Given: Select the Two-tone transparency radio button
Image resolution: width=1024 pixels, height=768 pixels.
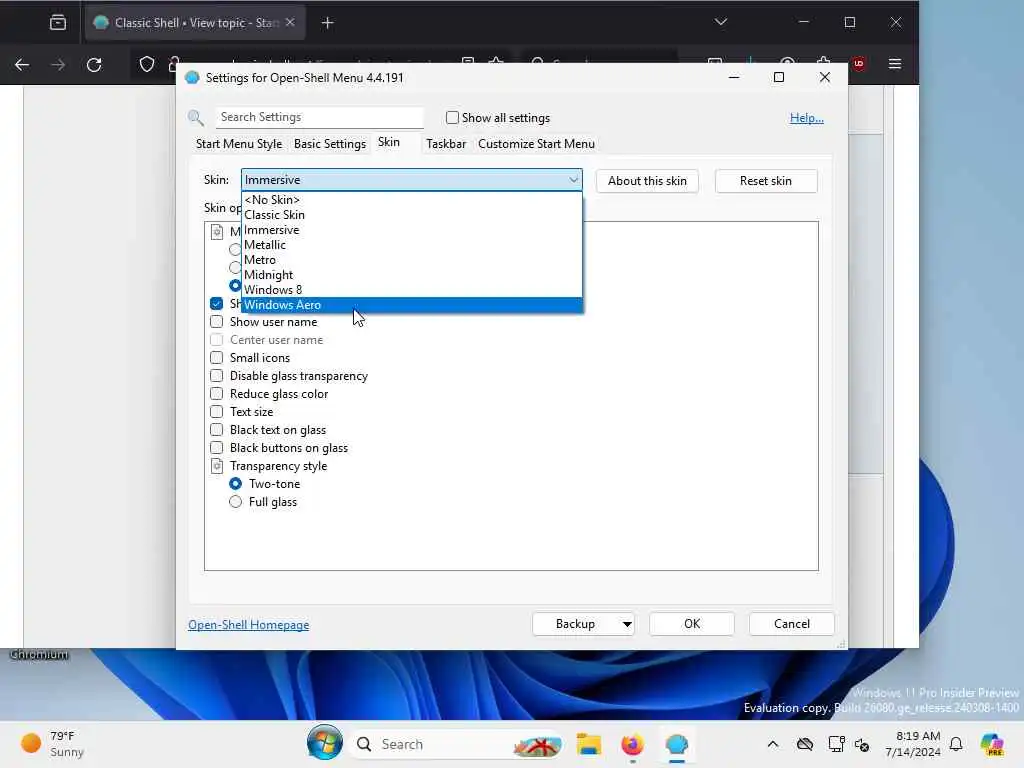Looking at the screenshot, I should 236,484.
